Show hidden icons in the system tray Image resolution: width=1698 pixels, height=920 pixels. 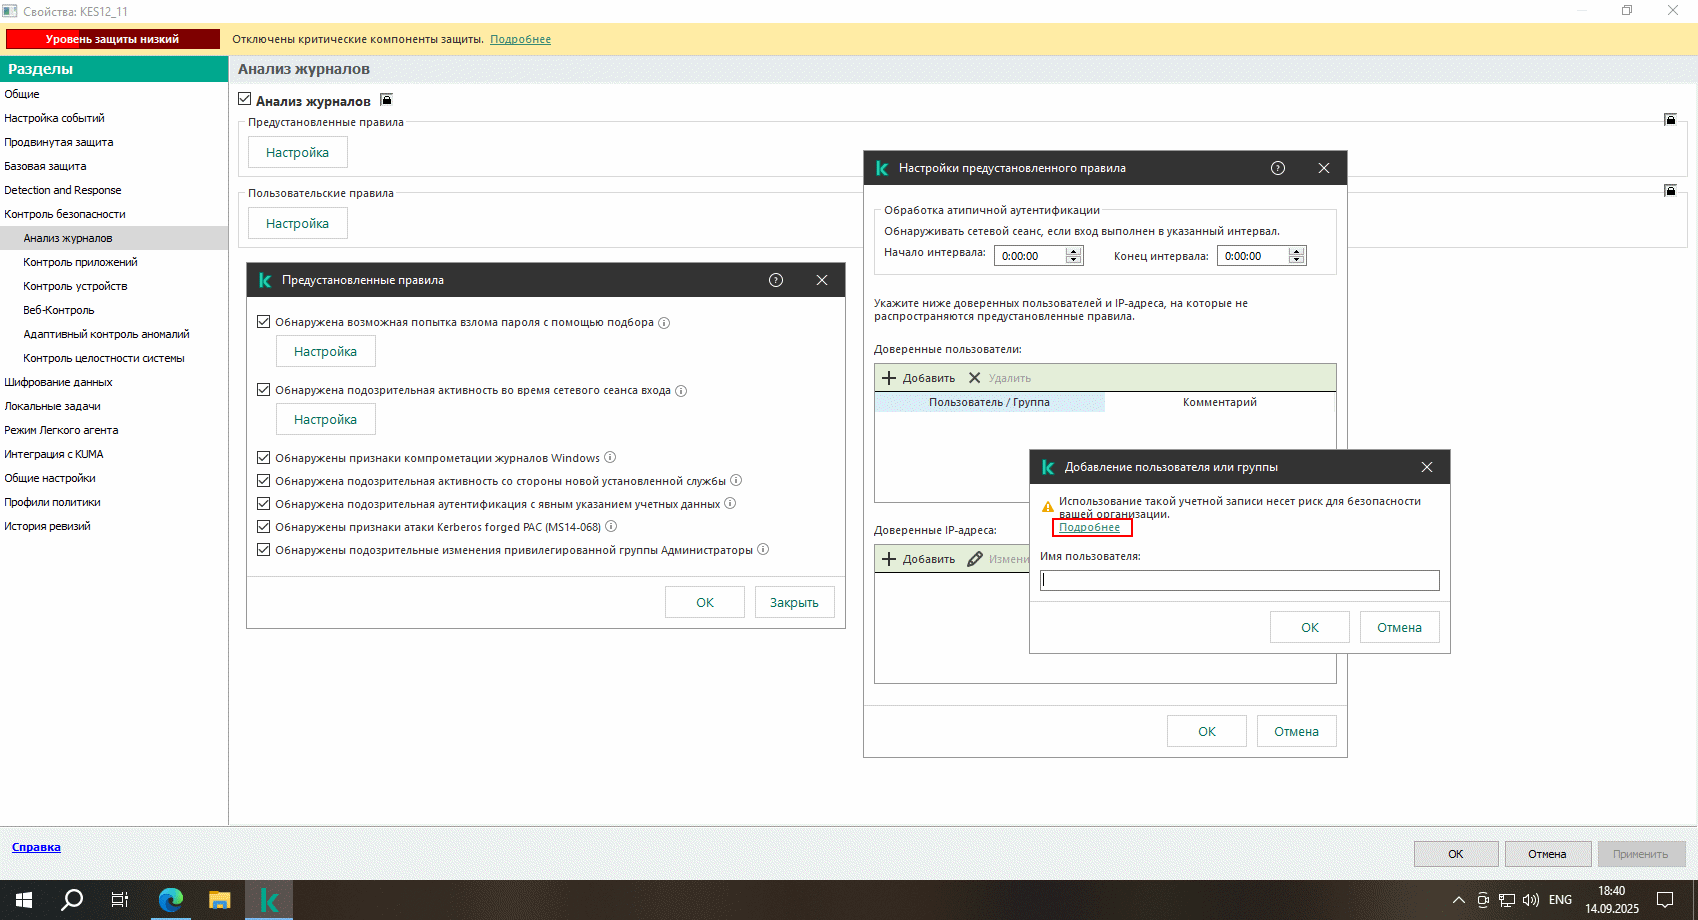coord(1458,900)
